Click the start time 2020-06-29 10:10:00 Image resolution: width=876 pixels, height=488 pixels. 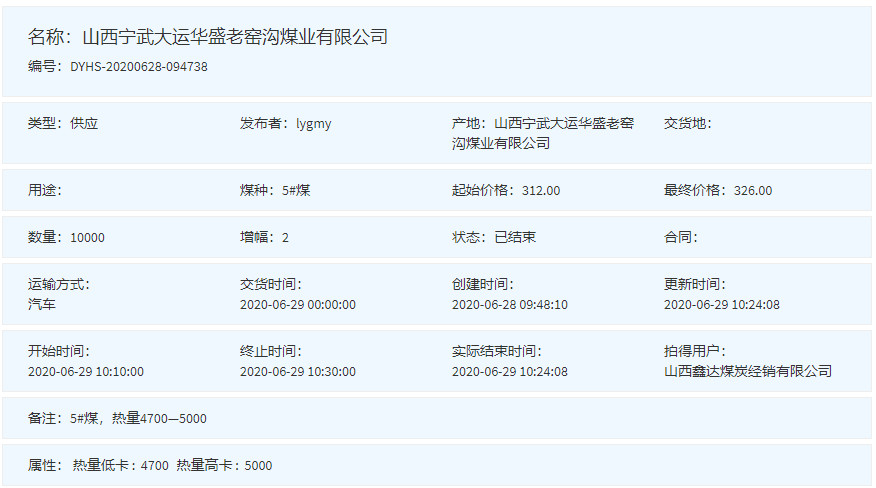(x=86, y=371)
